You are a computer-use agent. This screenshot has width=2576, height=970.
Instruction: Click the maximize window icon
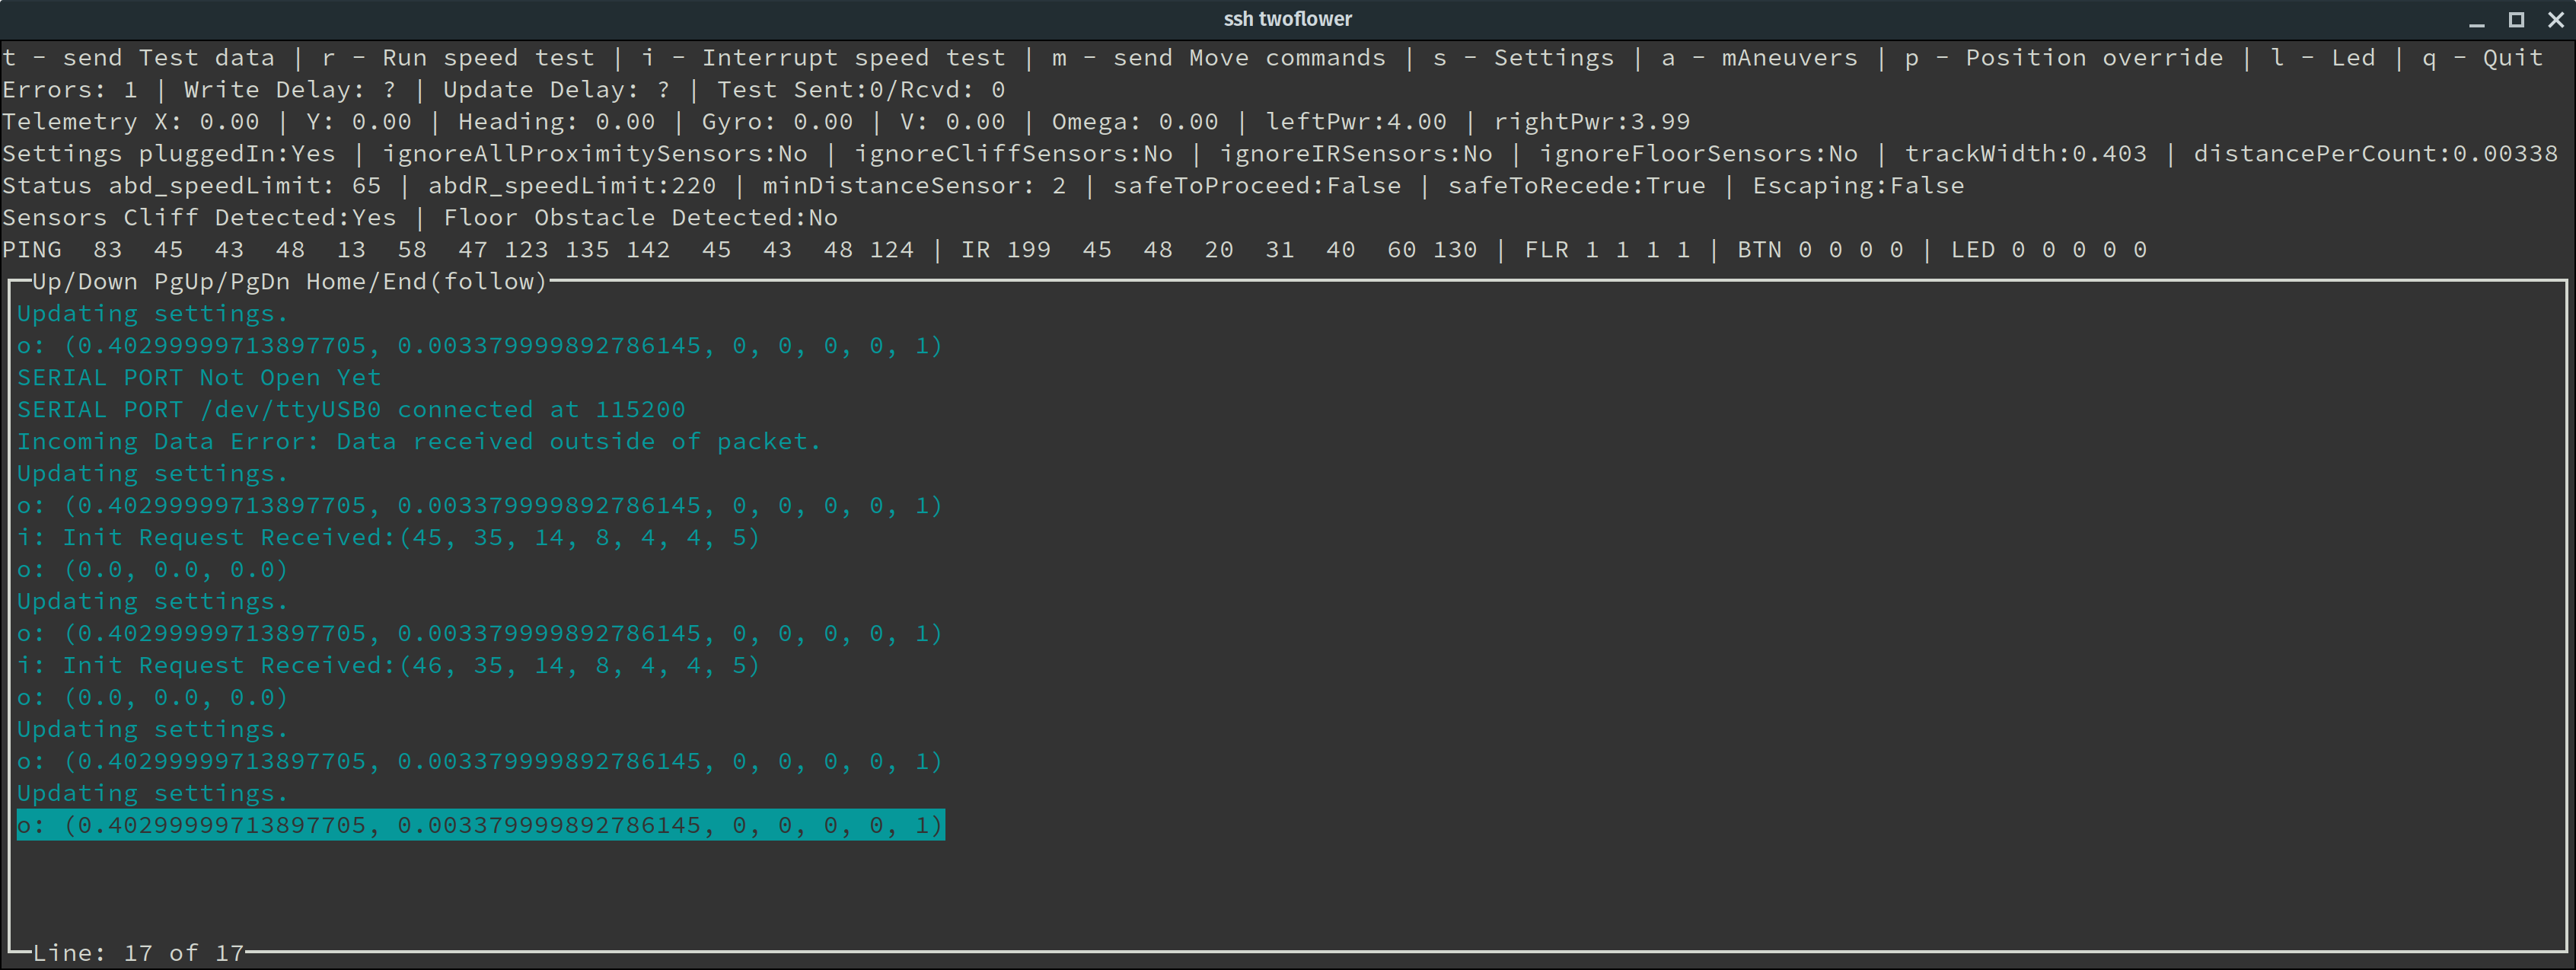click(x=2516, y=20)
